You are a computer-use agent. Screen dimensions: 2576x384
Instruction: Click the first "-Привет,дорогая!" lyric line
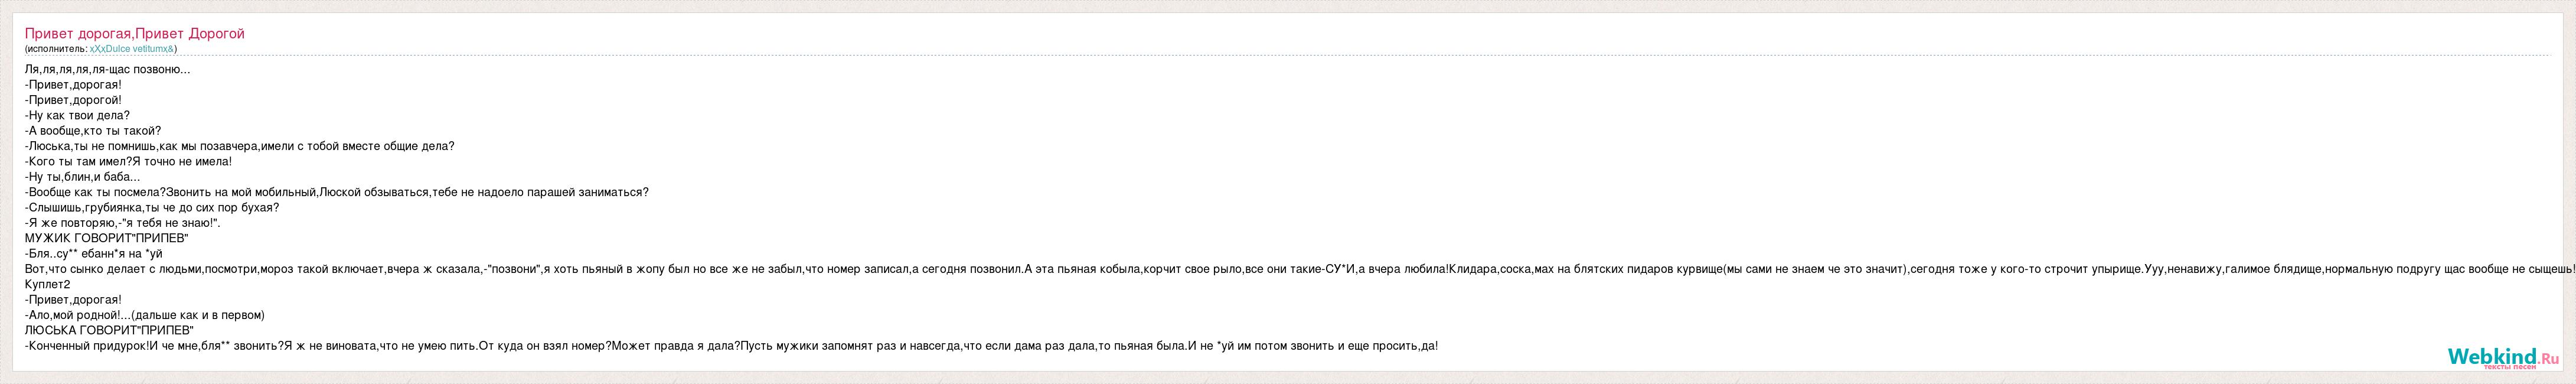(73, 85)
